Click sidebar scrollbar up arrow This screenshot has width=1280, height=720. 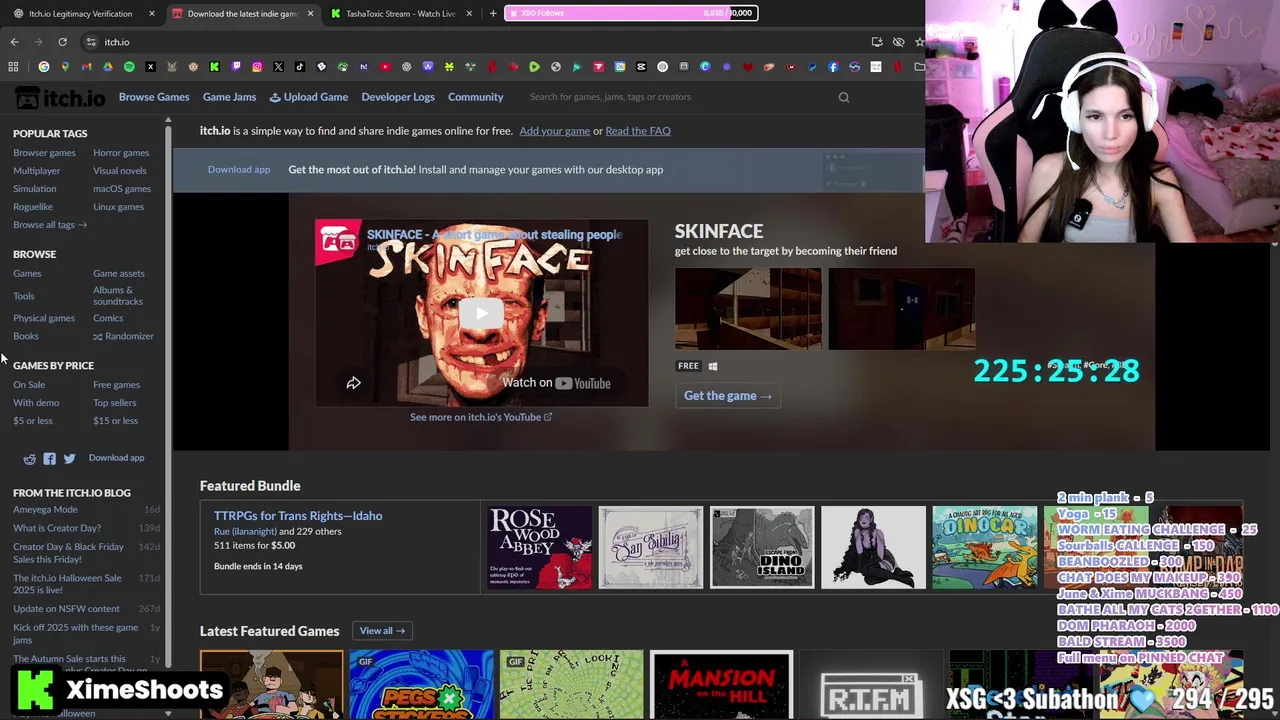[x=168, y=121]
